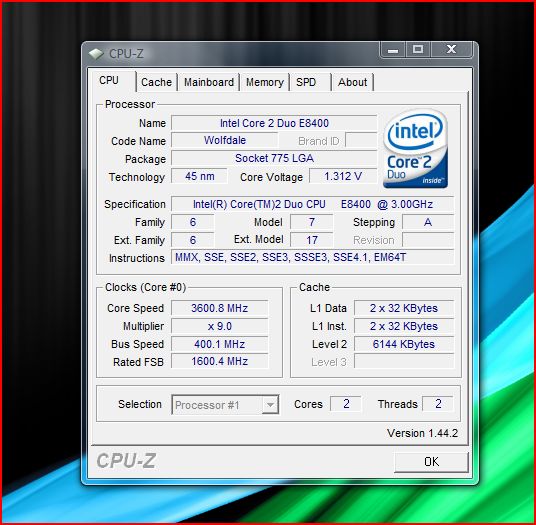Click the CPU-Z title bar diamond icon
Viewport: 536px width, 525px height.
click(x=96, y=54)
